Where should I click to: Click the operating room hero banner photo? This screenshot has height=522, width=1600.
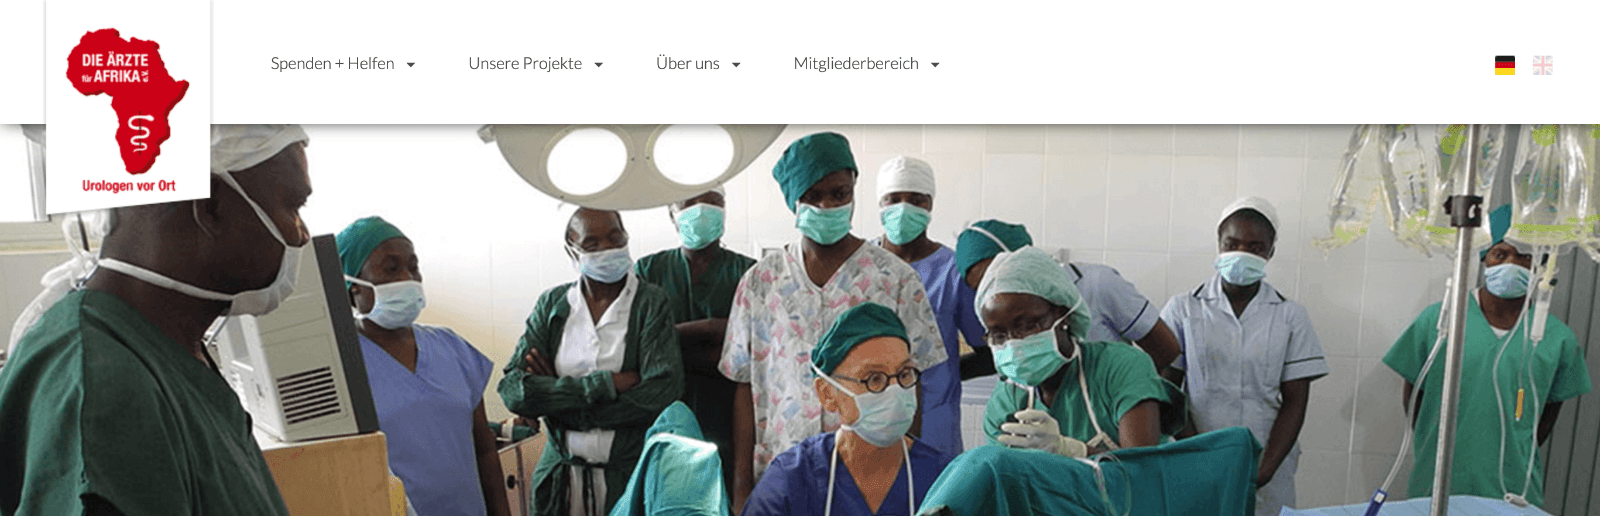(x=800, y=320)
